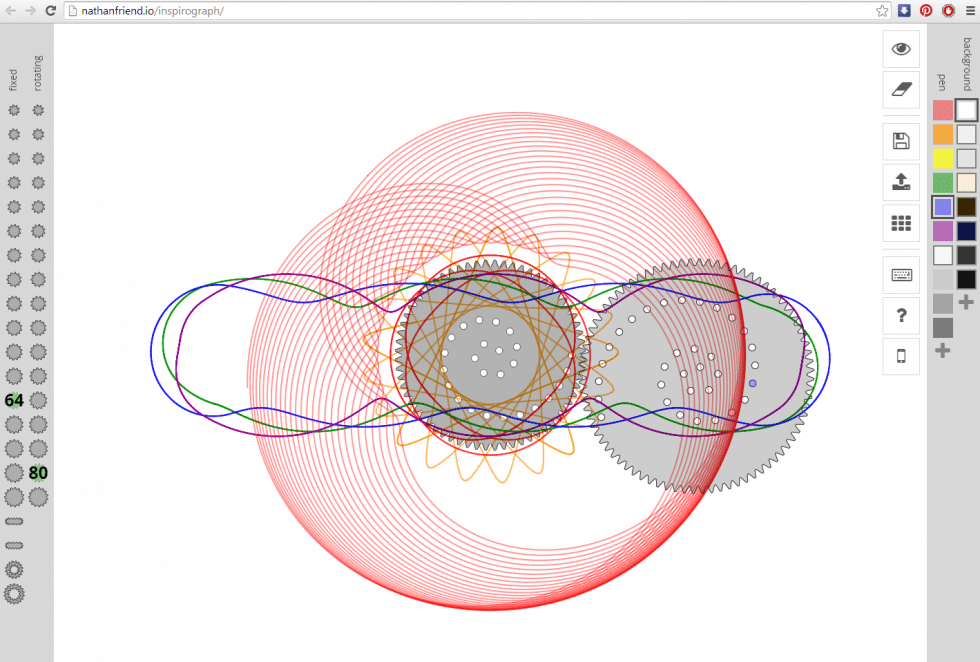Open the gallery grid icon

coord(901,223)
